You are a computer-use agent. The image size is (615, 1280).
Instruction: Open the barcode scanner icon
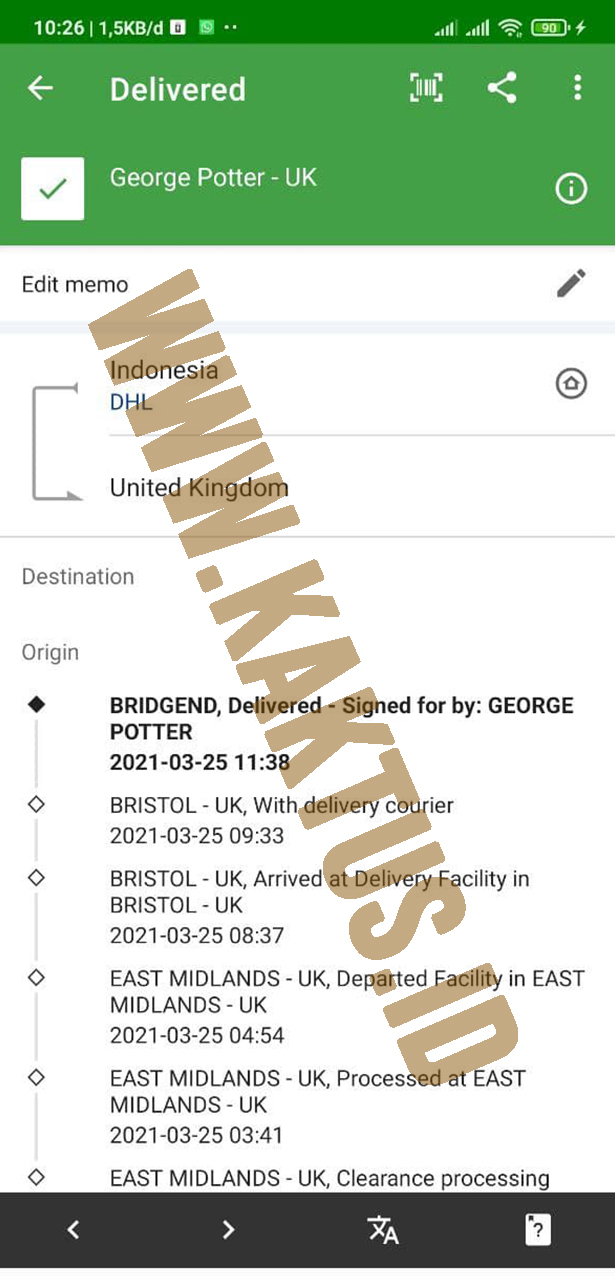[427, 88]
